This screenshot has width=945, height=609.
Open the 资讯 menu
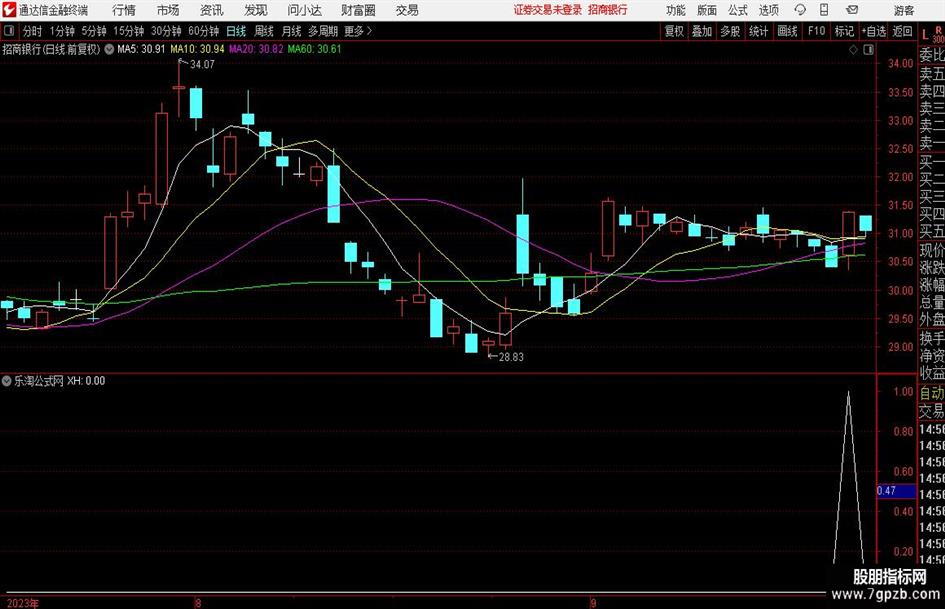pyautogui.click(x=212, y=10)
